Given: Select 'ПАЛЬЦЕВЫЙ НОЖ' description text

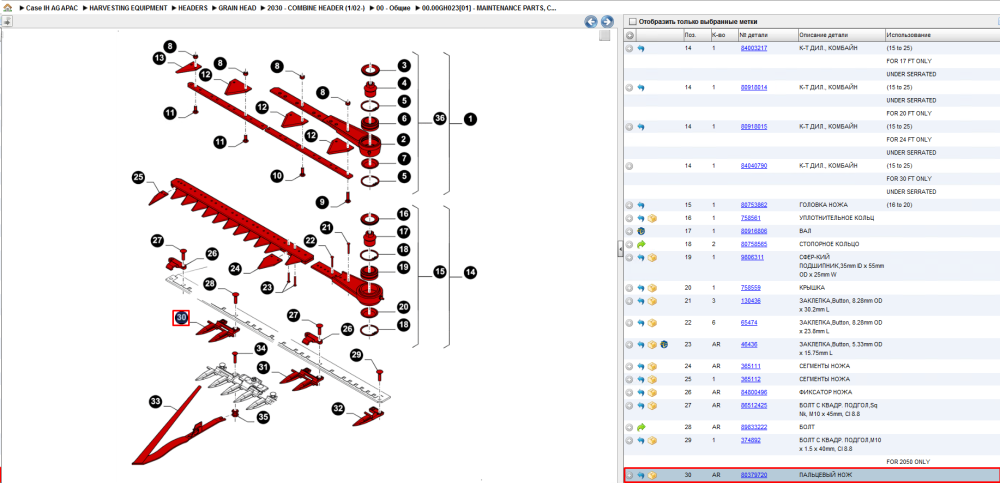Looking at the screenshot, I should [825, 475].
